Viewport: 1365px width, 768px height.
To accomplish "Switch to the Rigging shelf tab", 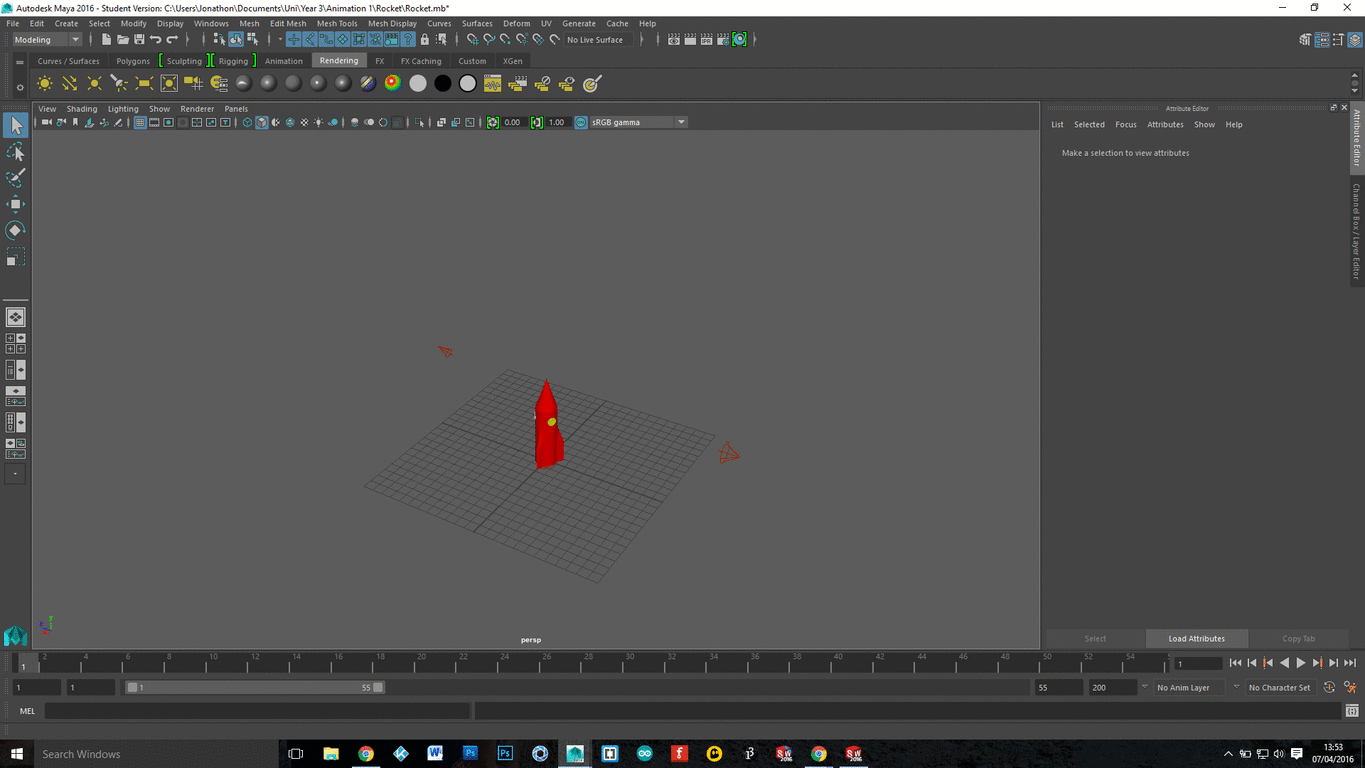I will (x=233, y=61).
